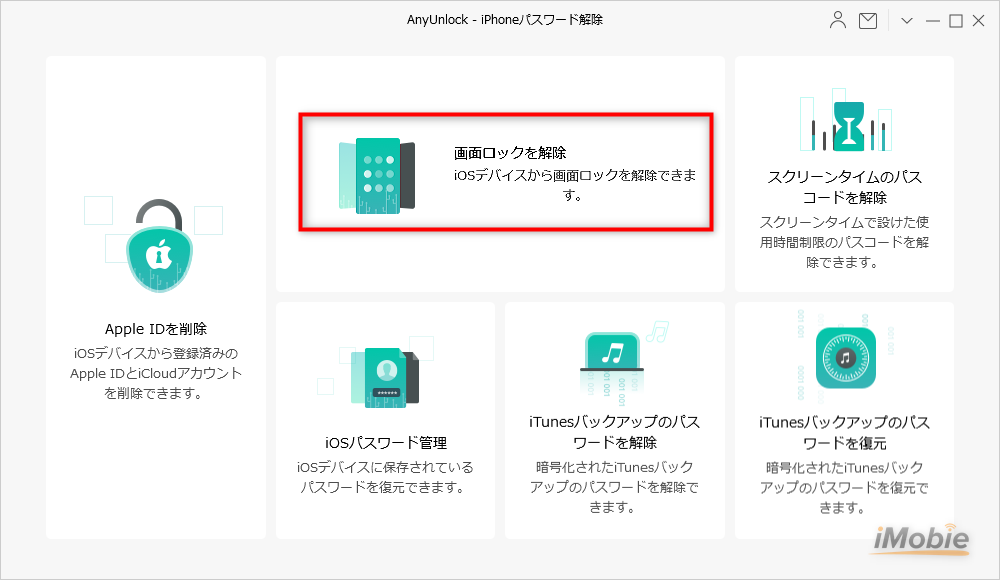Expand the title bar dropdown chevron
Viewport: 1000px width, 580px height.
pos(907,21)
